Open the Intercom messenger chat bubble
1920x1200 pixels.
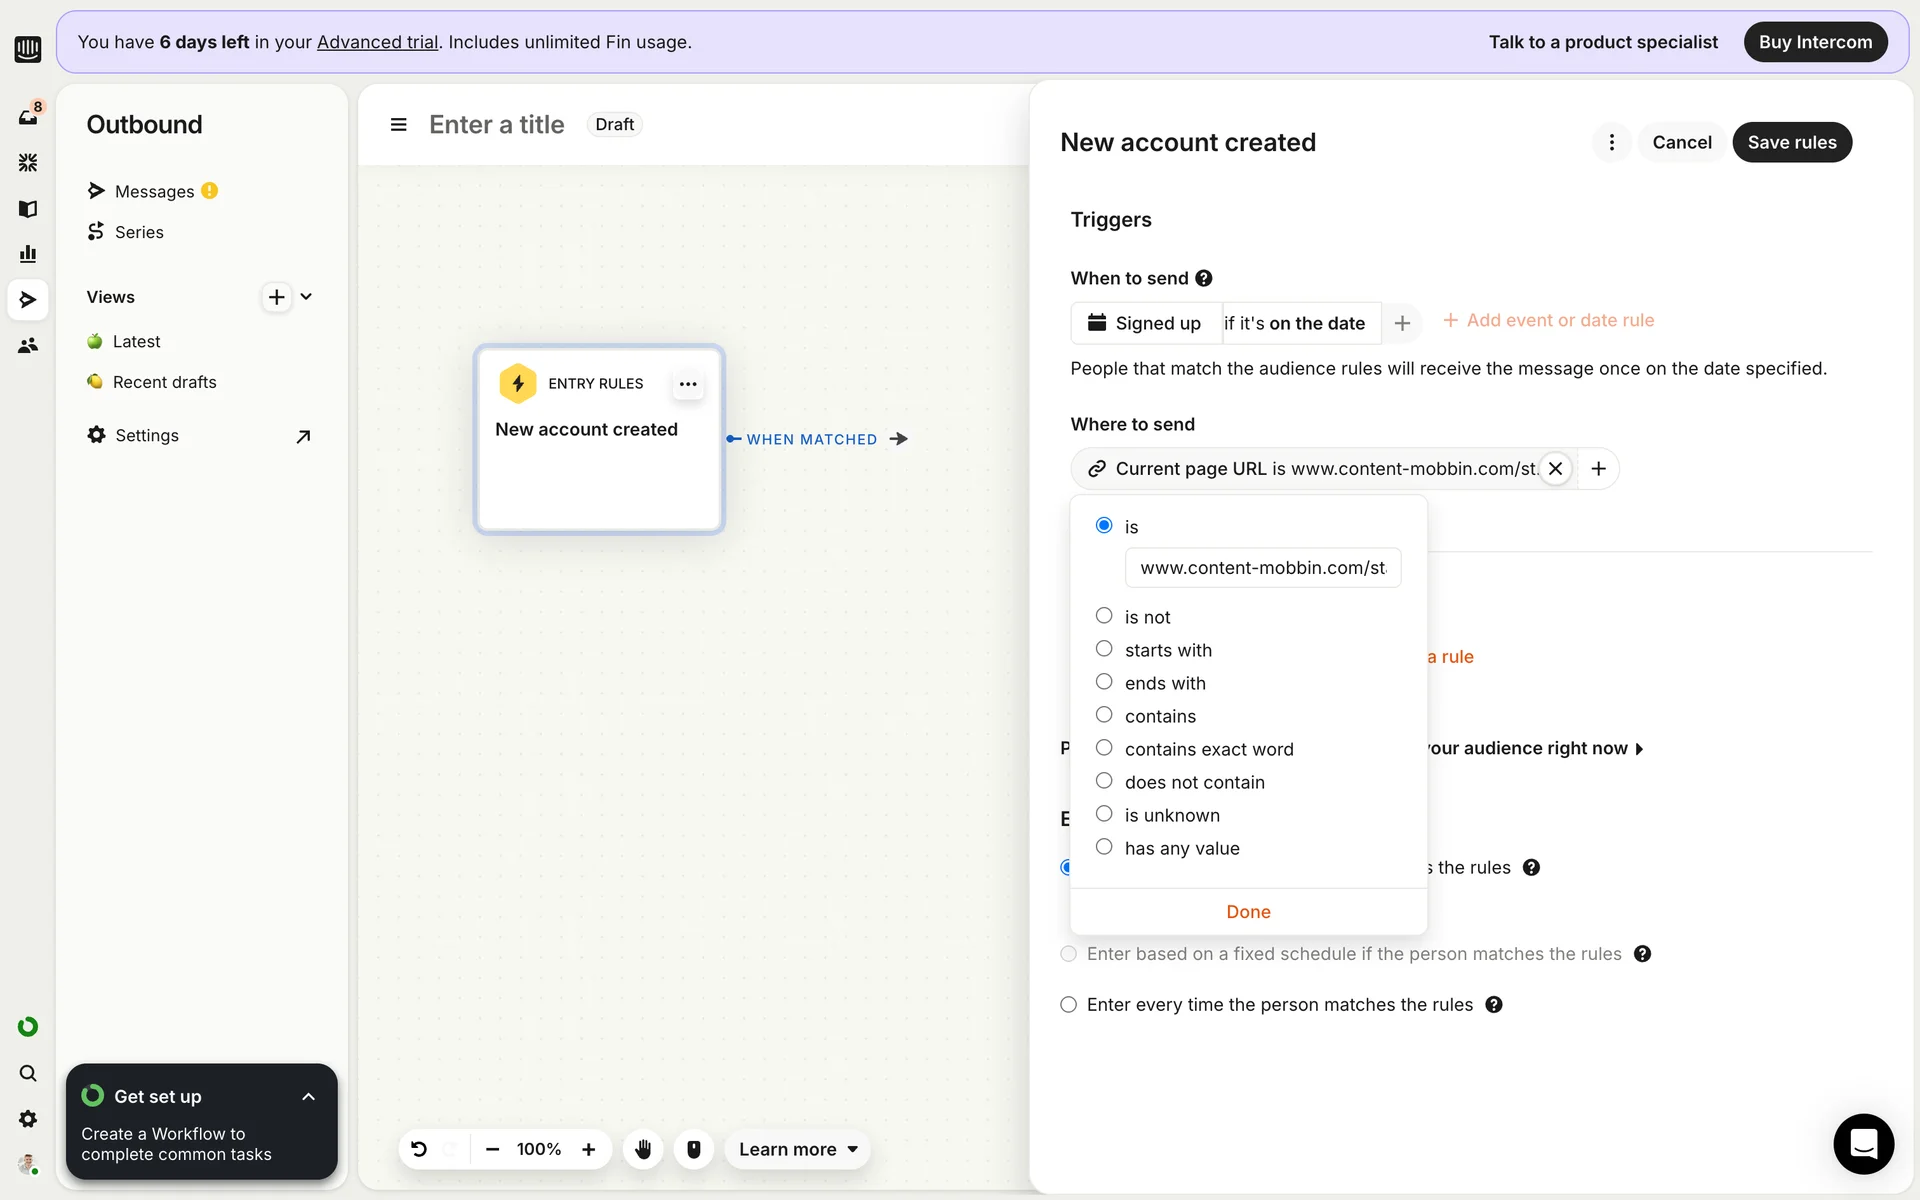coord(1863,1143)
